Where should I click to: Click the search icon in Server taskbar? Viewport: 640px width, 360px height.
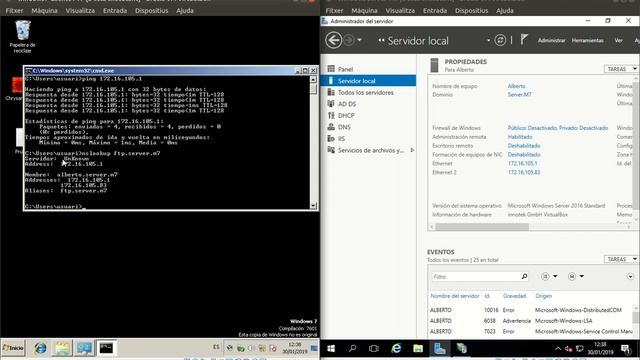coord(352,349)
